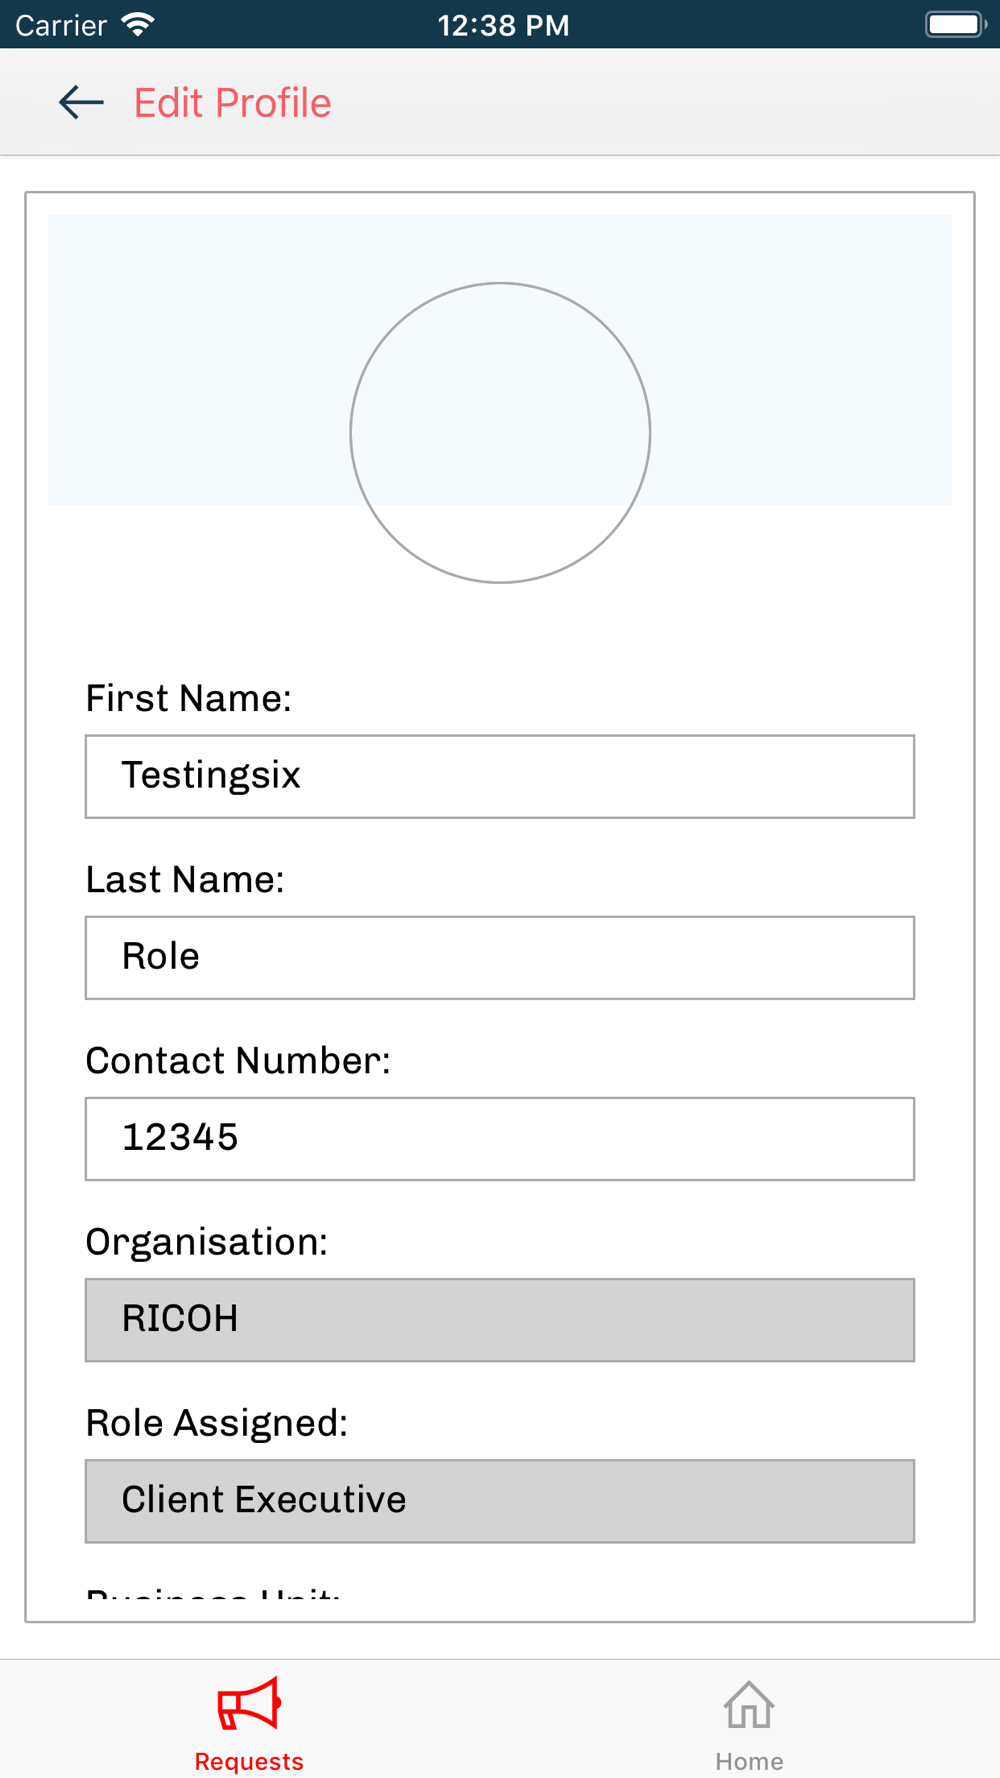Image resolution: width=1000 pixels, height=1778 pixels.
Task: Select the circular profile photo placeholder
Action: click(x=500, y=433)
